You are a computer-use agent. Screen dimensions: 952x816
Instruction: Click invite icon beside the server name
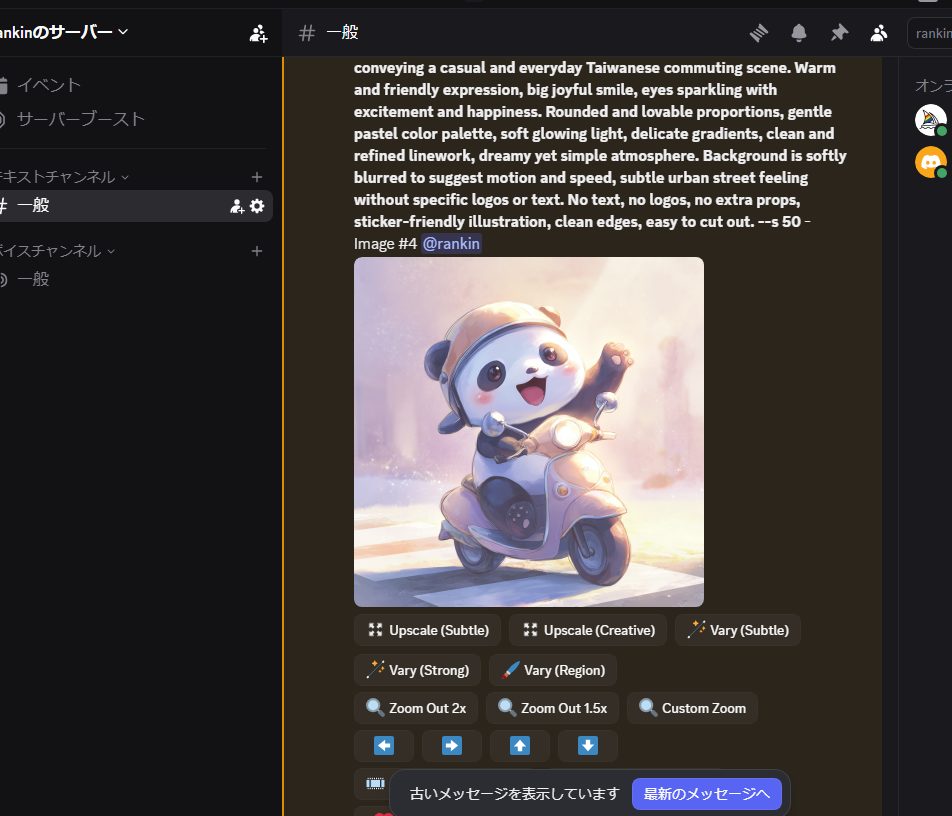coord(258,33)
